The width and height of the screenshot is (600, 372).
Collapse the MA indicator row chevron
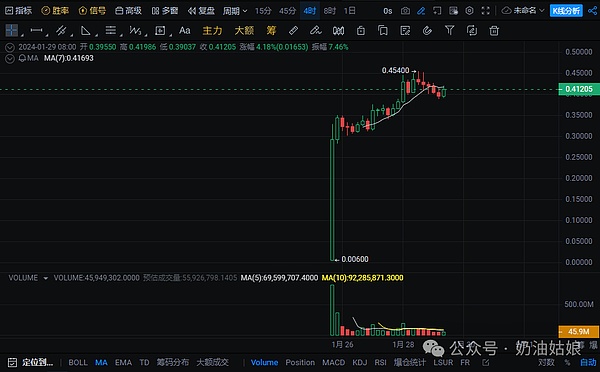10,59
